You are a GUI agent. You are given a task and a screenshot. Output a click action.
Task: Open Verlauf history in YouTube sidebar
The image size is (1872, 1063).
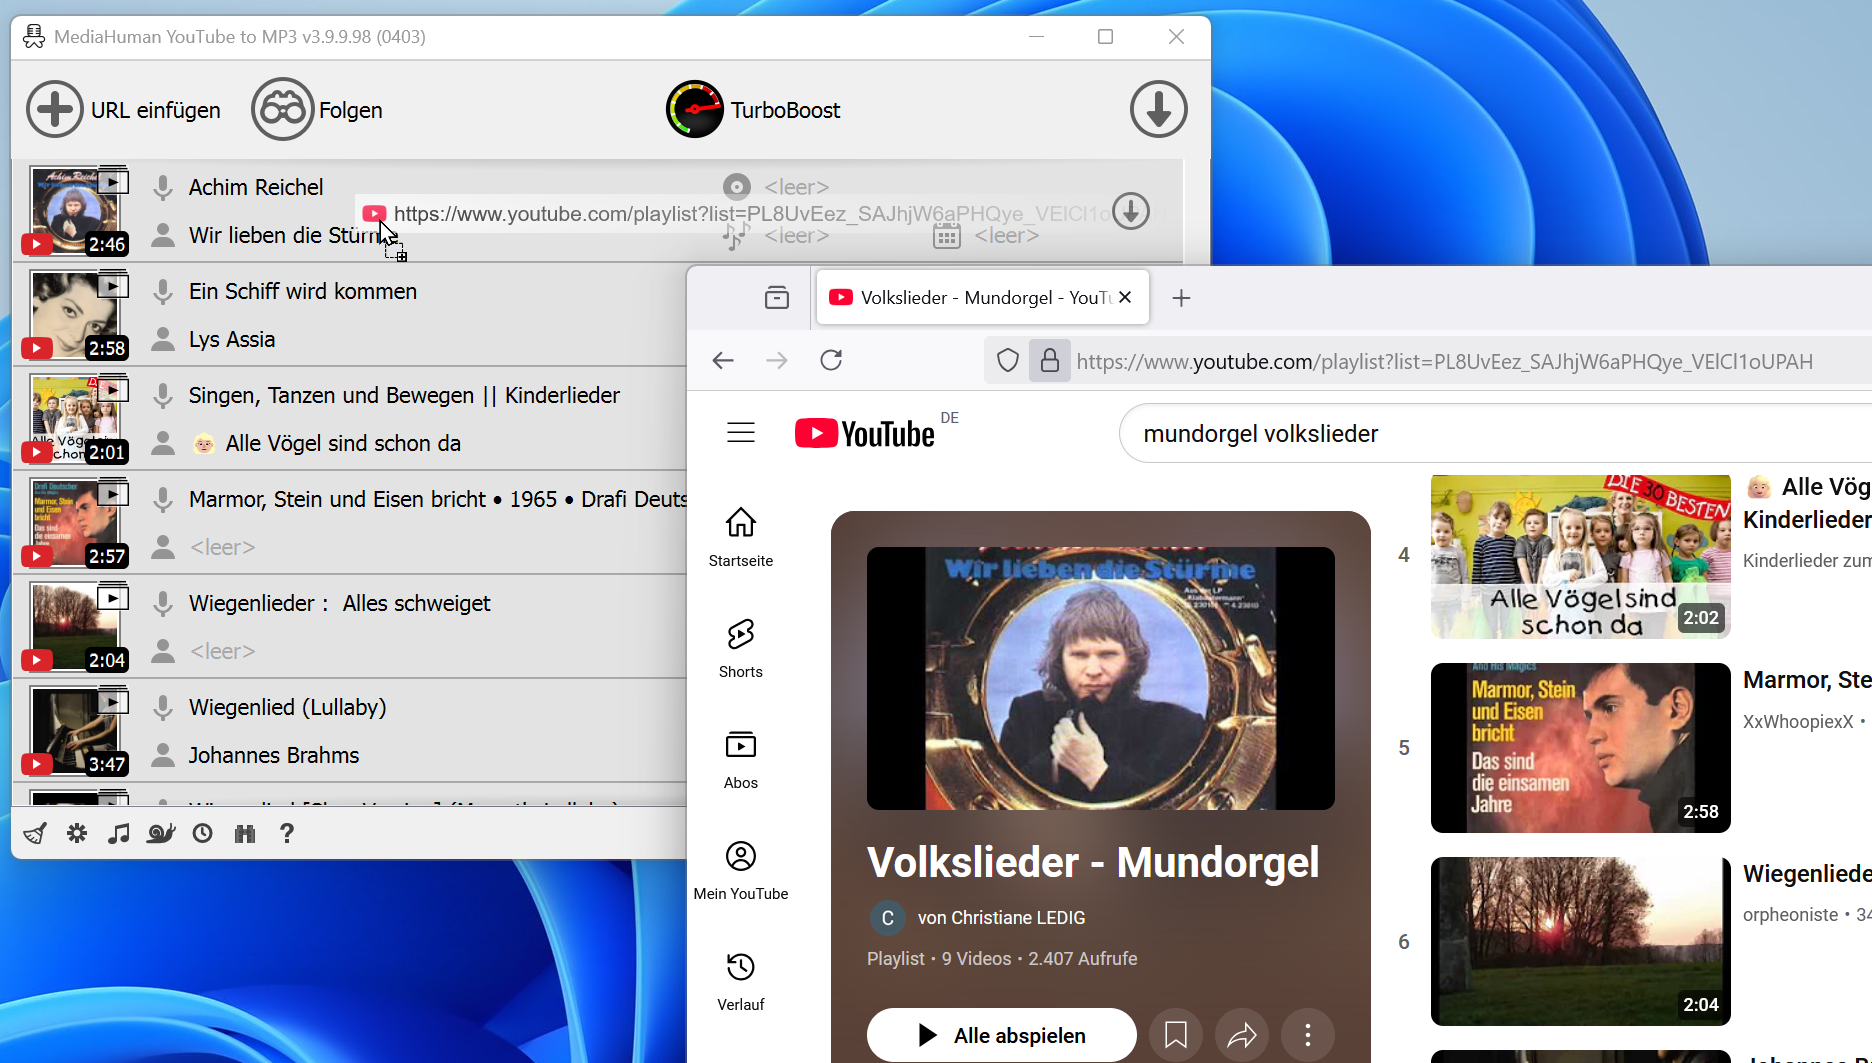(x=741, y=981)
